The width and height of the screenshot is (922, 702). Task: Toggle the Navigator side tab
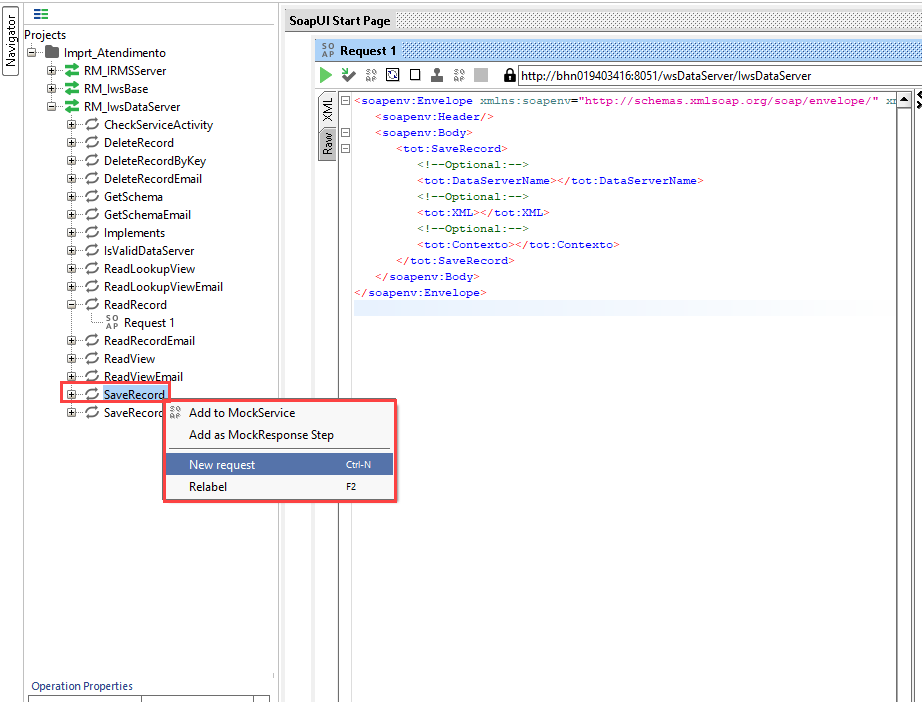click(11, 41)
